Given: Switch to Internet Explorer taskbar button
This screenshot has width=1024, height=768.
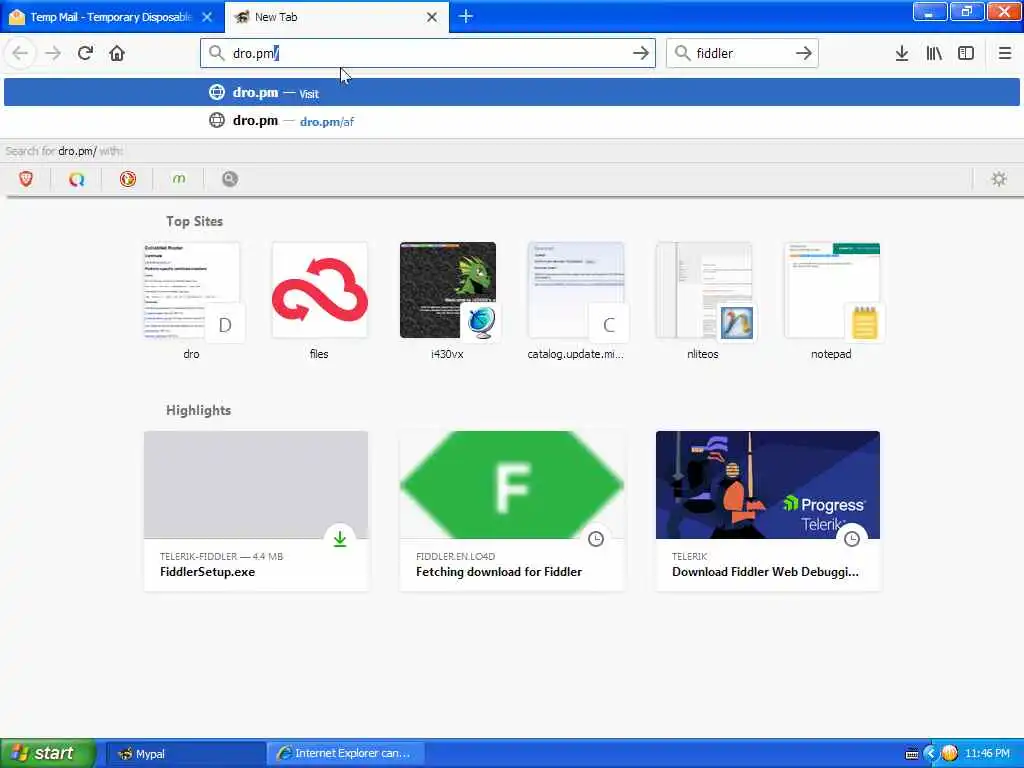Looking at the screenshot, I should coord(345,754).
